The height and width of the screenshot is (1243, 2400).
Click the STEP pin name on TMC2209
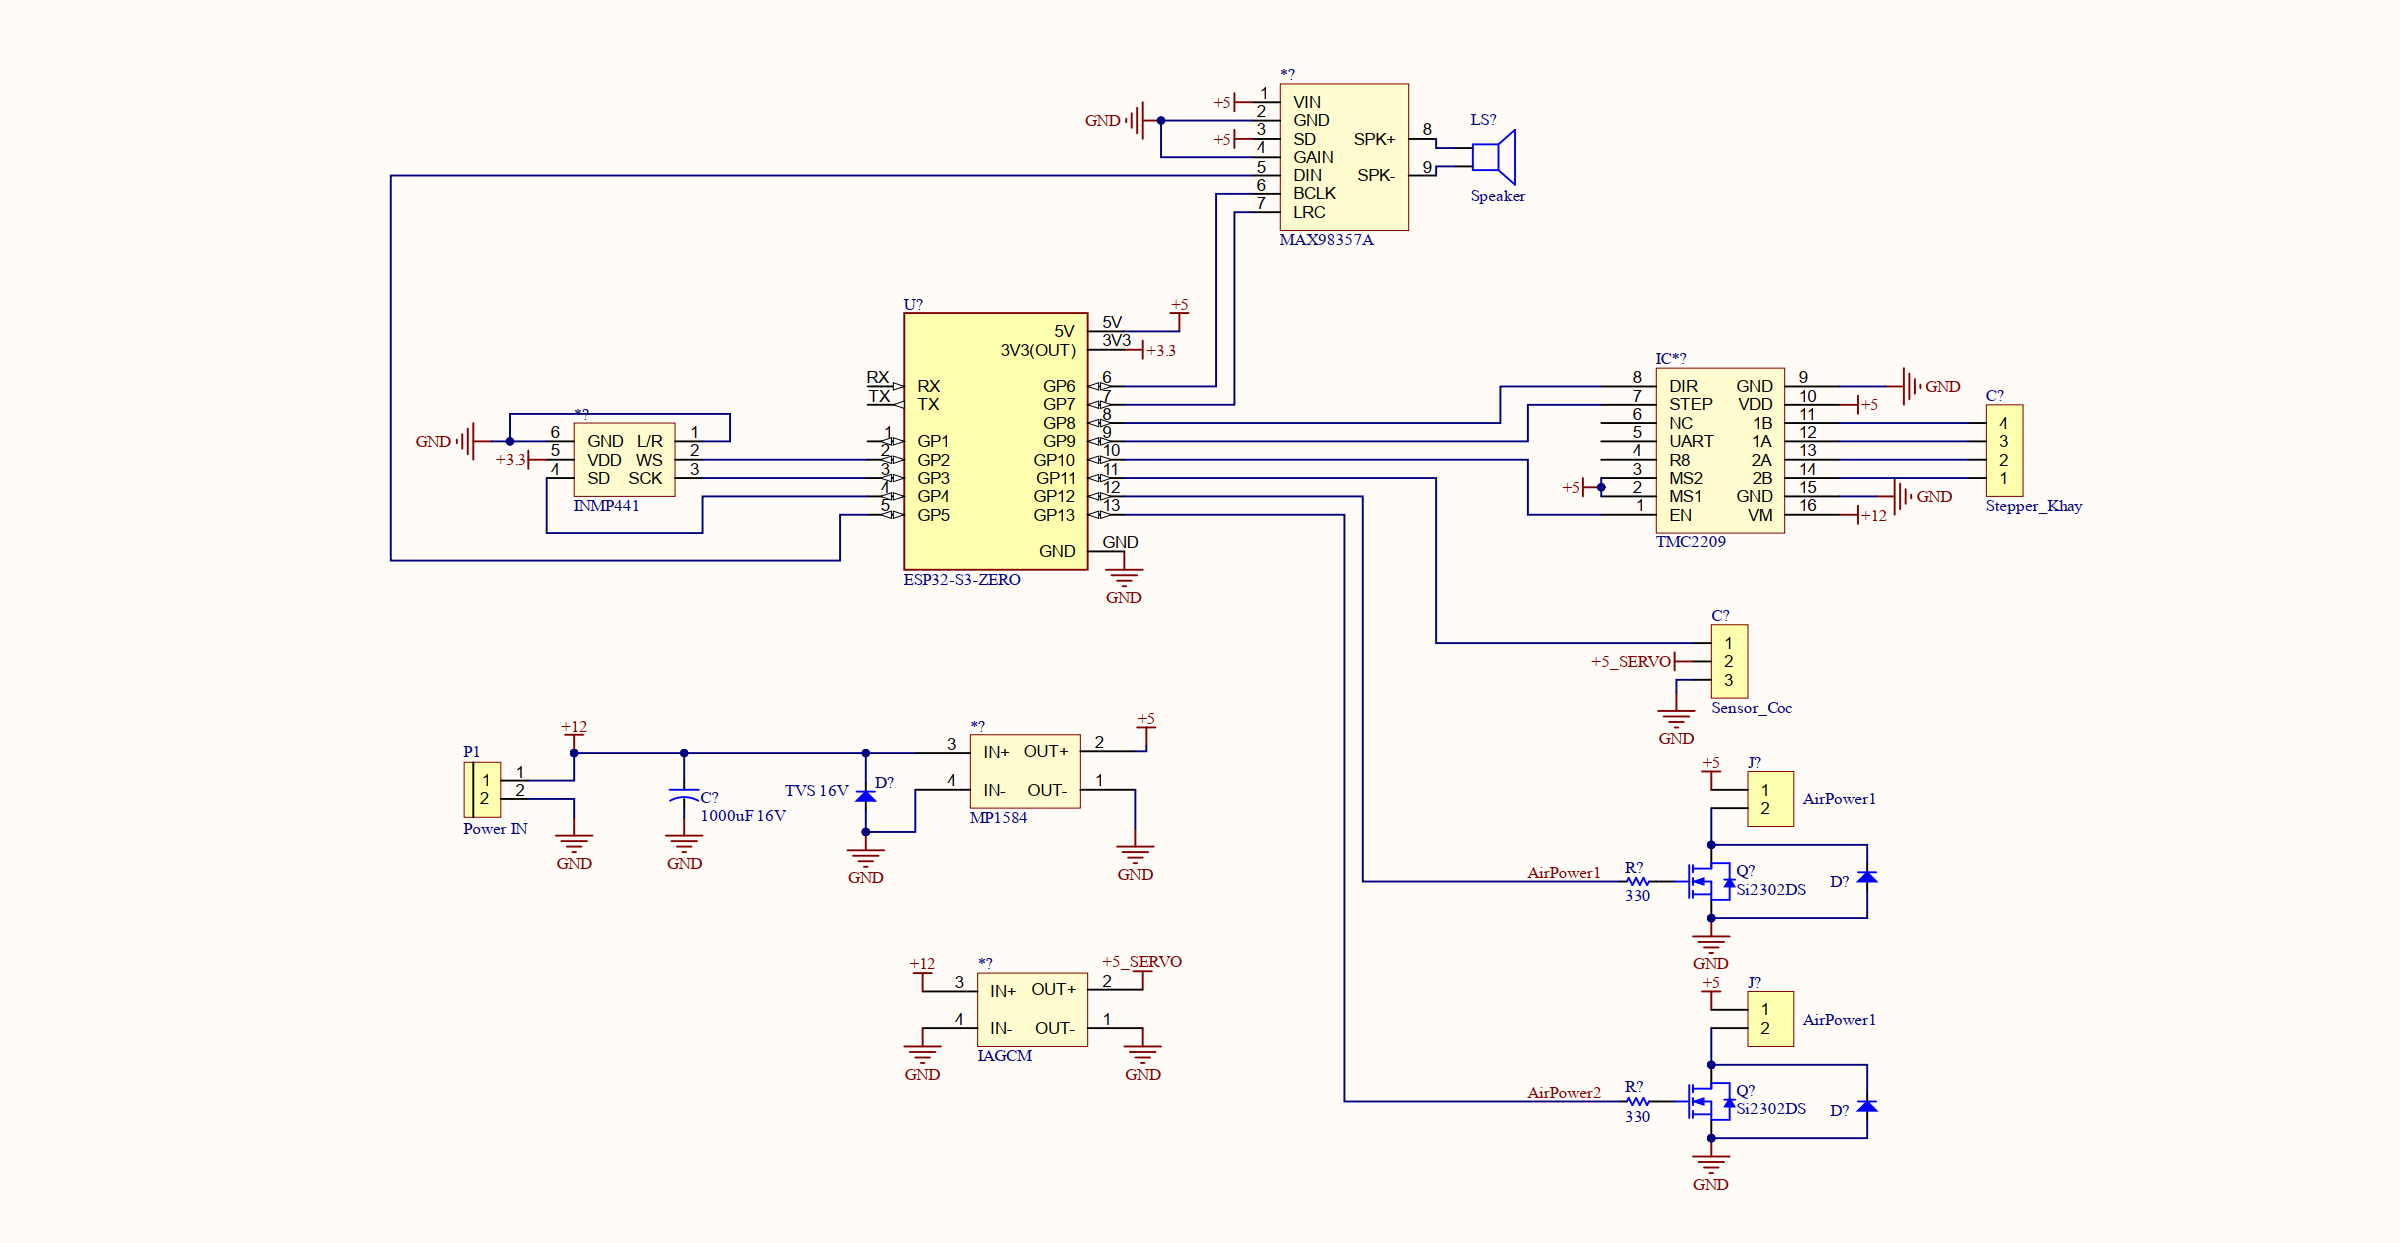pyautogui.click(x=1690, y=404)
